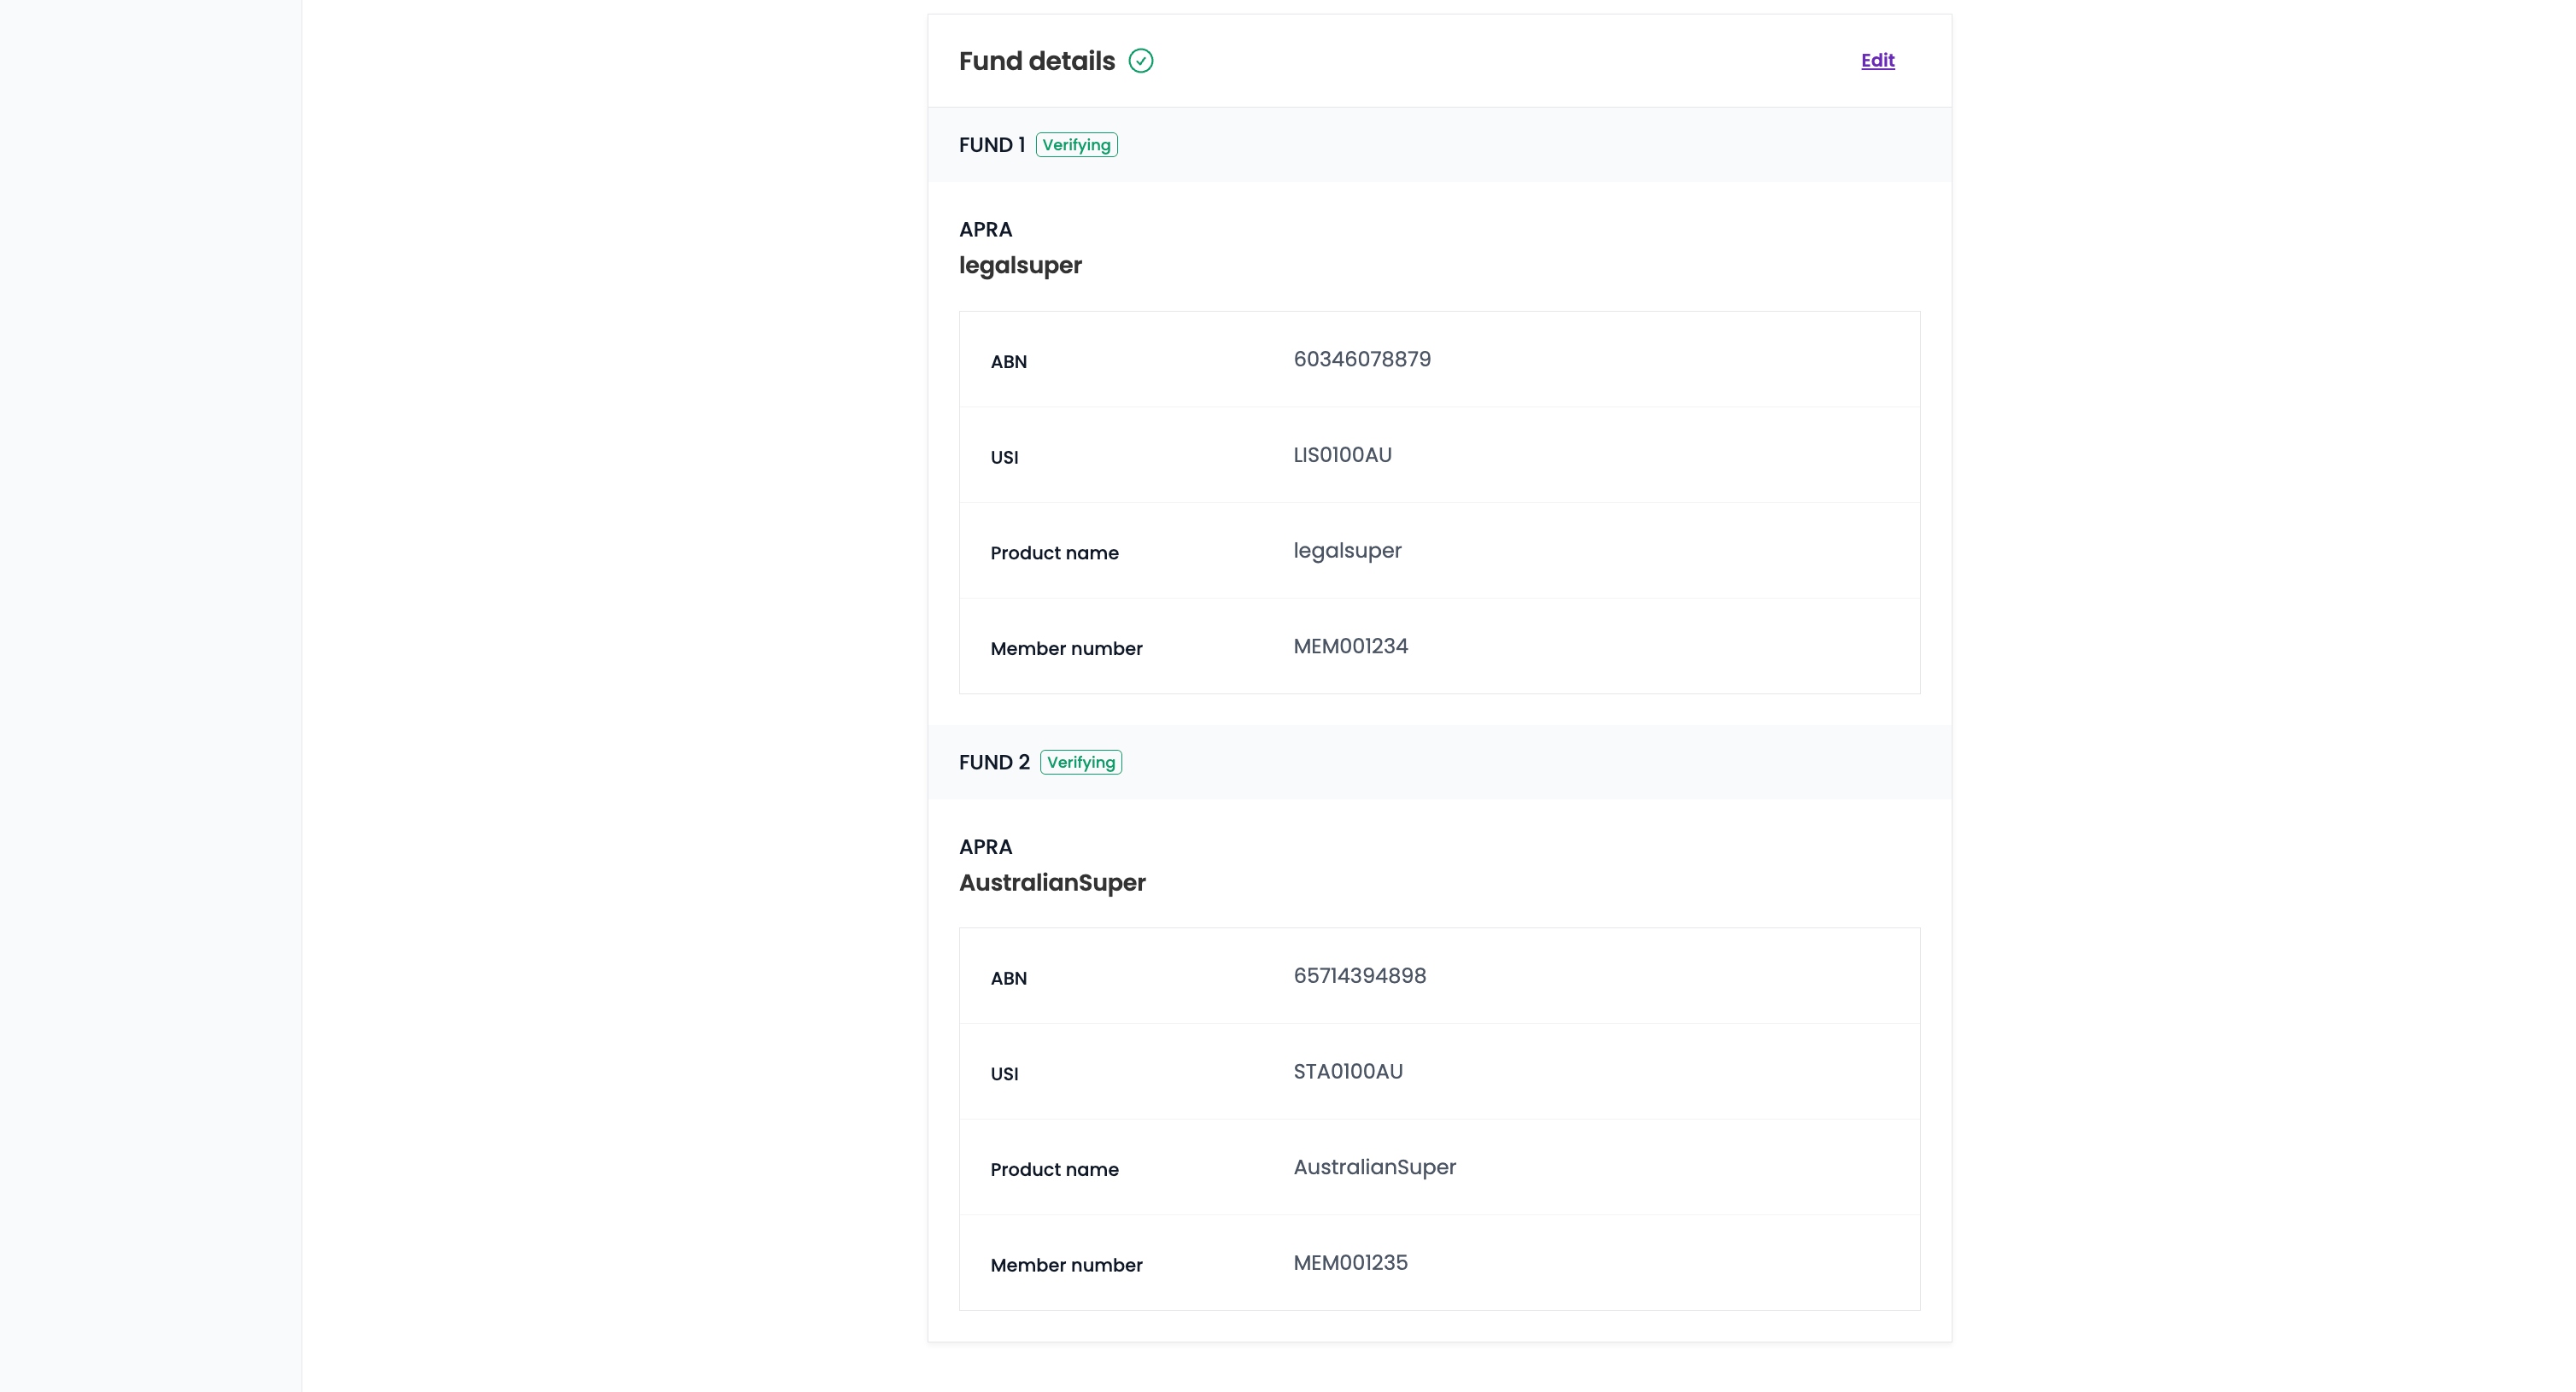
Task: Click the legalsuper fund name heading
Action: coord(1020,265)
